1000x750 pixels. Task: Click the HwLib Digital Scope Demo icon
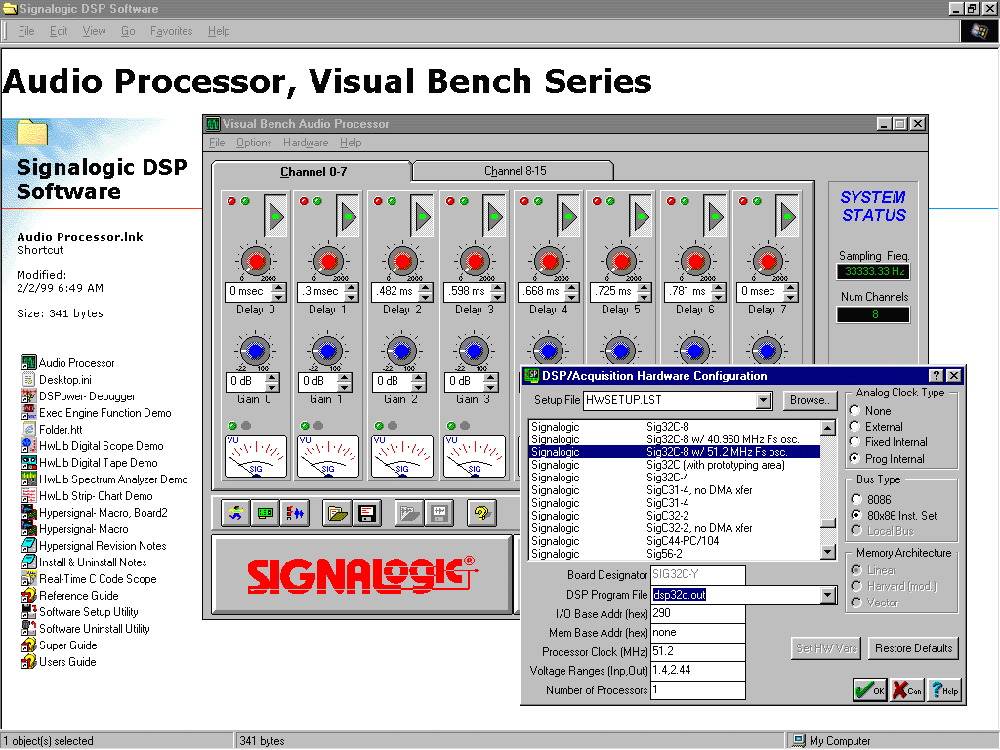[29, 446]
